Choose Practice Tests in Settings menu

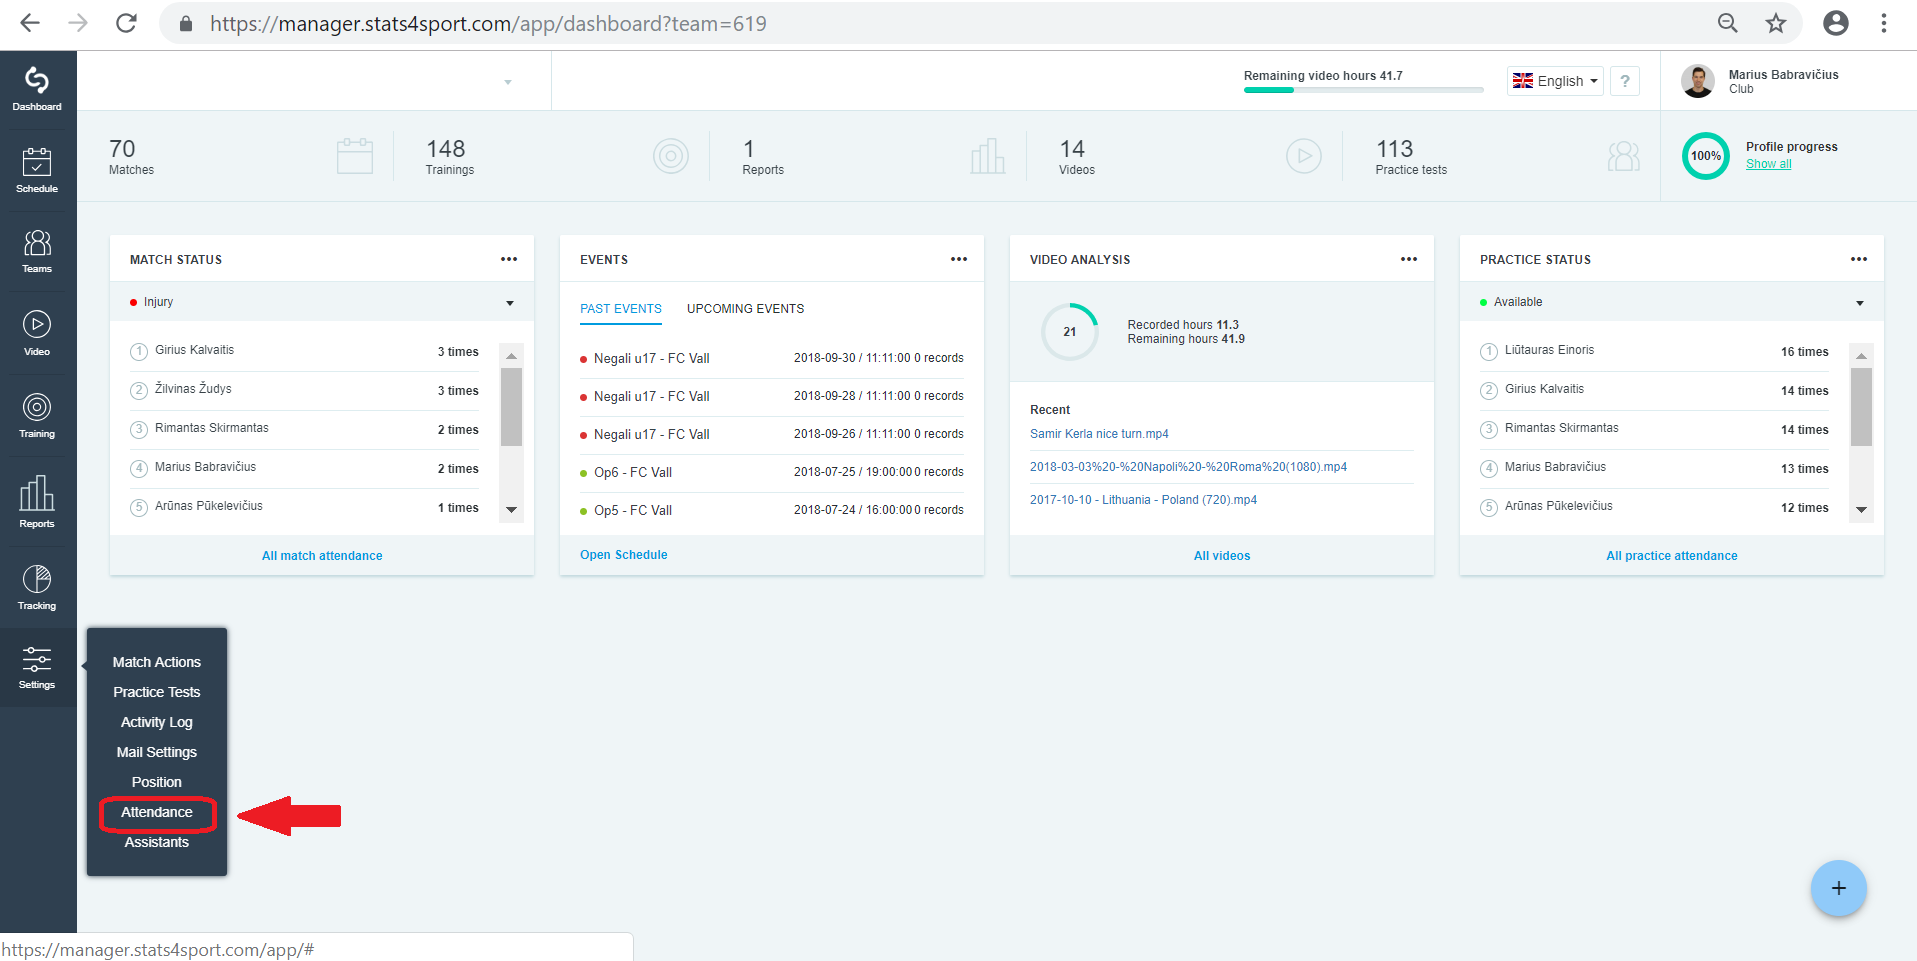pos(157,692)
